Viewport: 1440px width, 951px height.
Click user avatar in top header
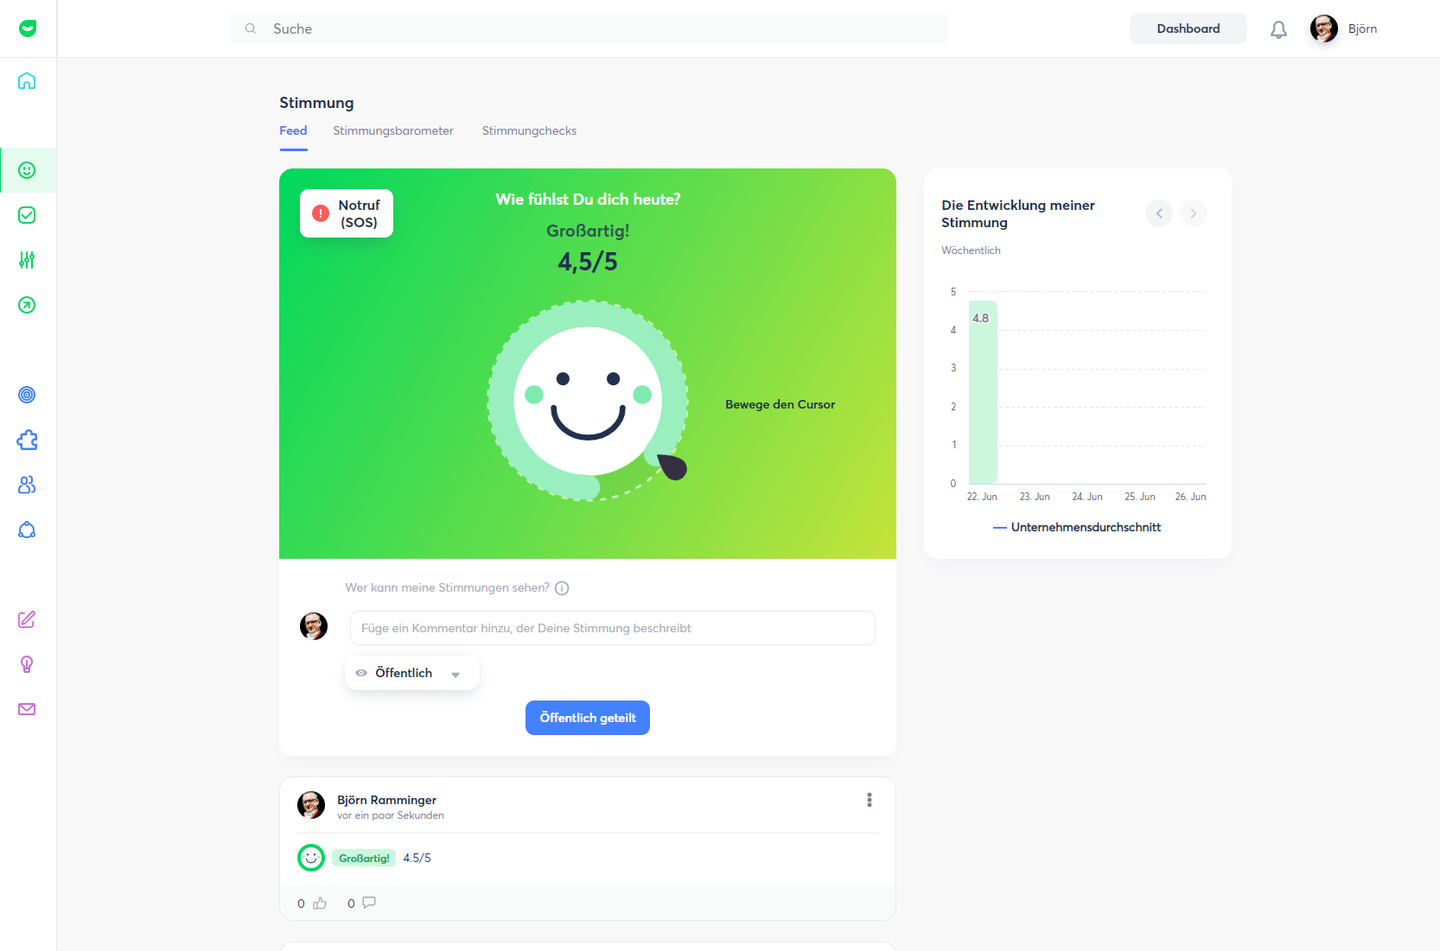pyautogui.click(x=1324, y=29)
